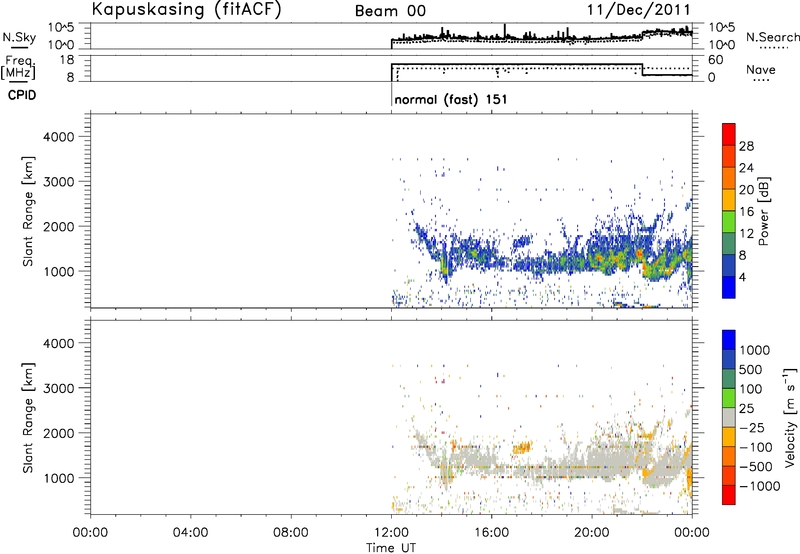Click the dark blue top segment of velocity colorbar

tap(729, 340)
